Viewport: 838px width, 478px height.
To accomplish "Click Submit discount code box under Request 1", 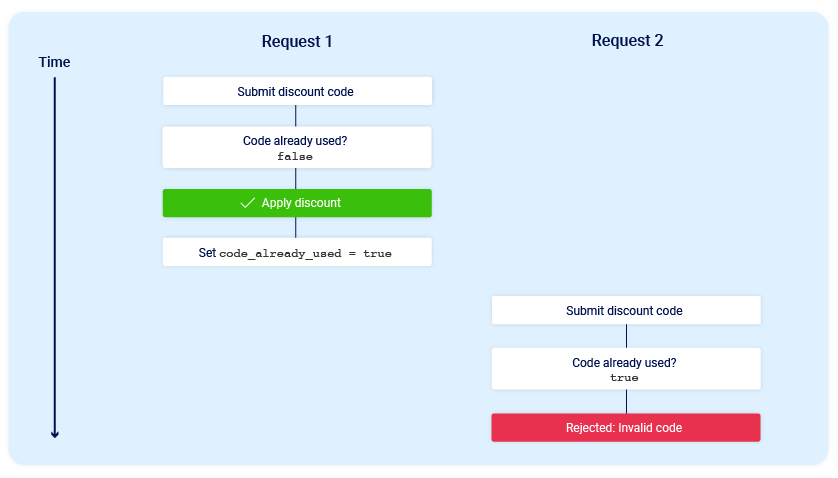I will pos(297,91).
